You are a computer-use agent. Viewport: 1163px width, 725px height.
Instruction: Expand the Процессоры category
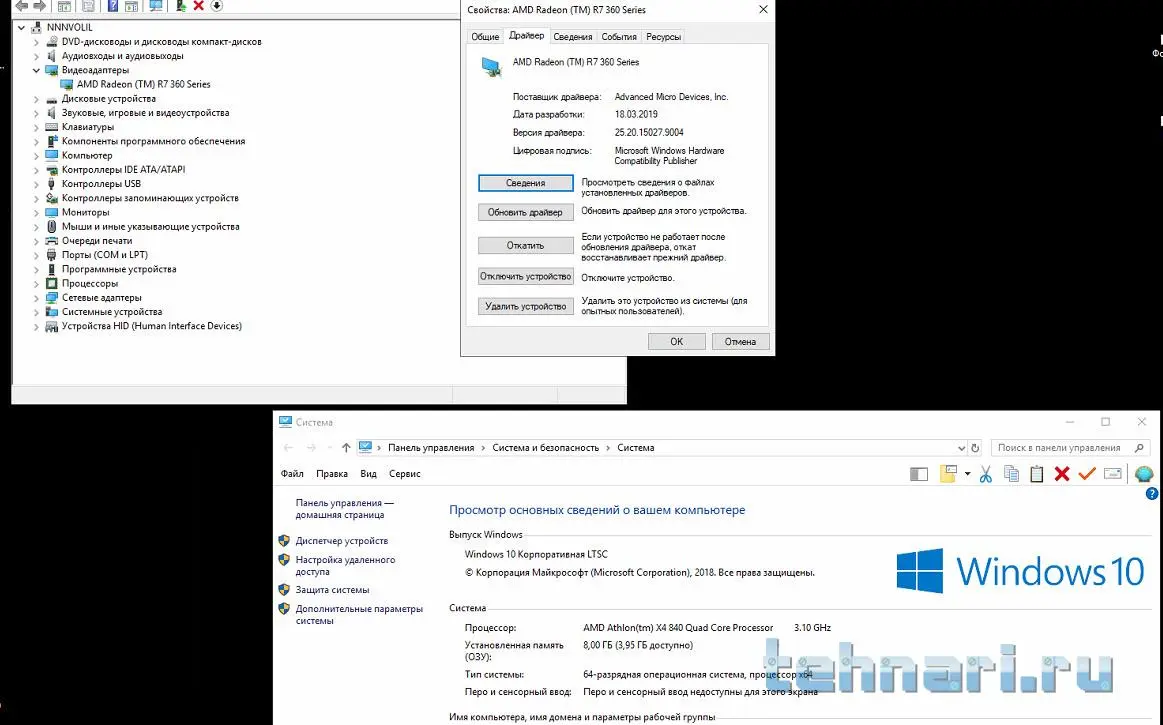(36, 283)
